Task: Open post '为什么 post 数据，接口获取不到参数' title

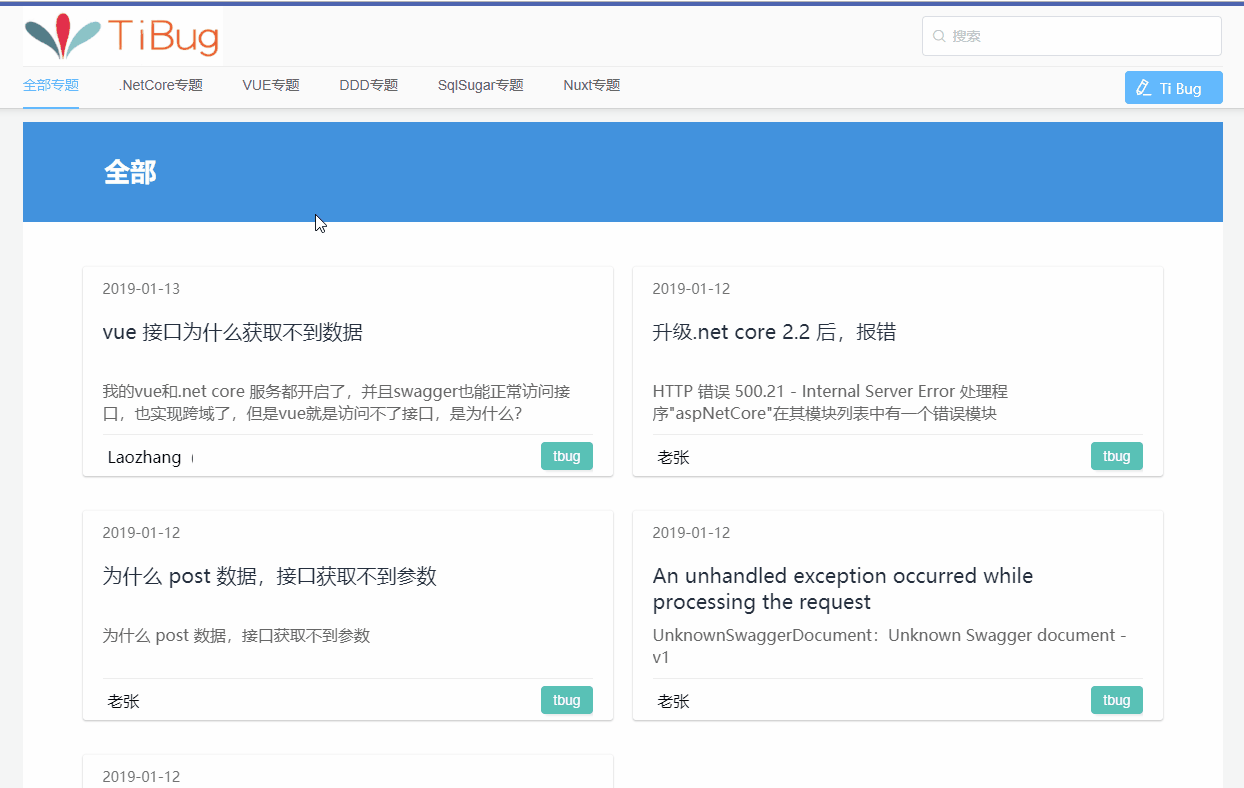Action: [x=269, y=576]
